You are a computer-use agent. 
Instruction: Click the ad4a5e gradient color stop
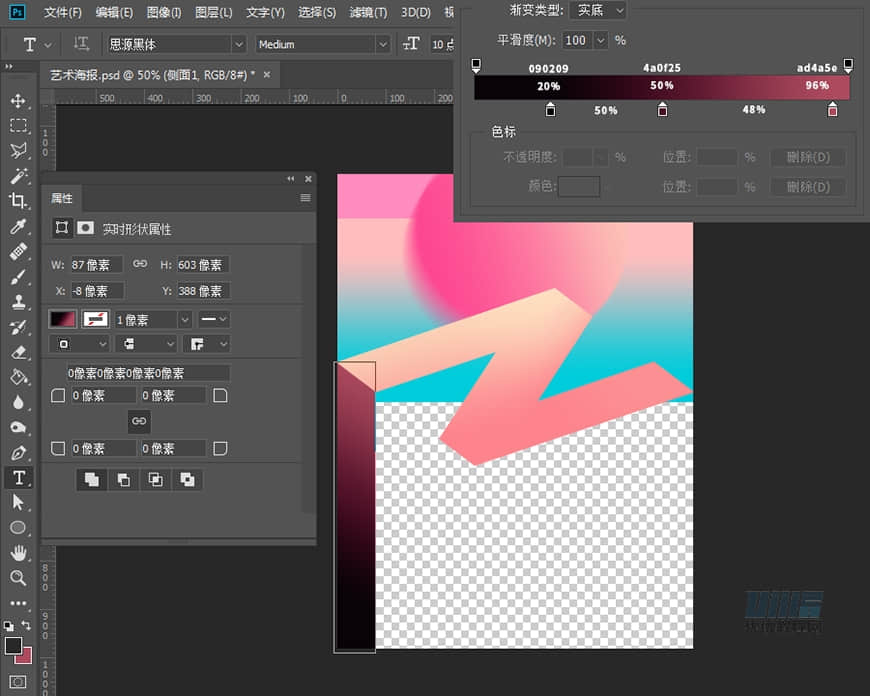[x=833, y=110]
